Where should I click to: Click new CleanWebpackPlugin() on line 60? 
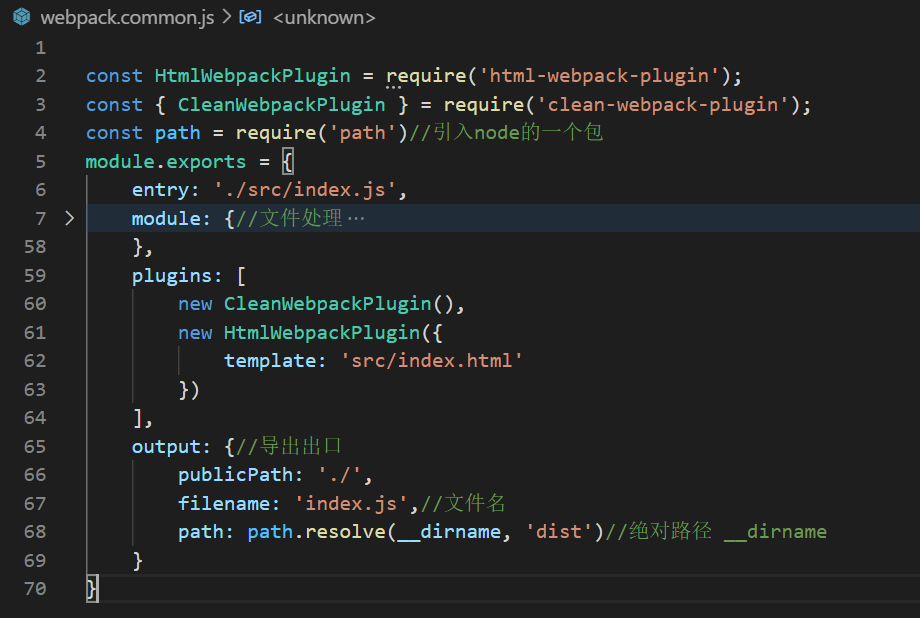(x=316, y=304)
